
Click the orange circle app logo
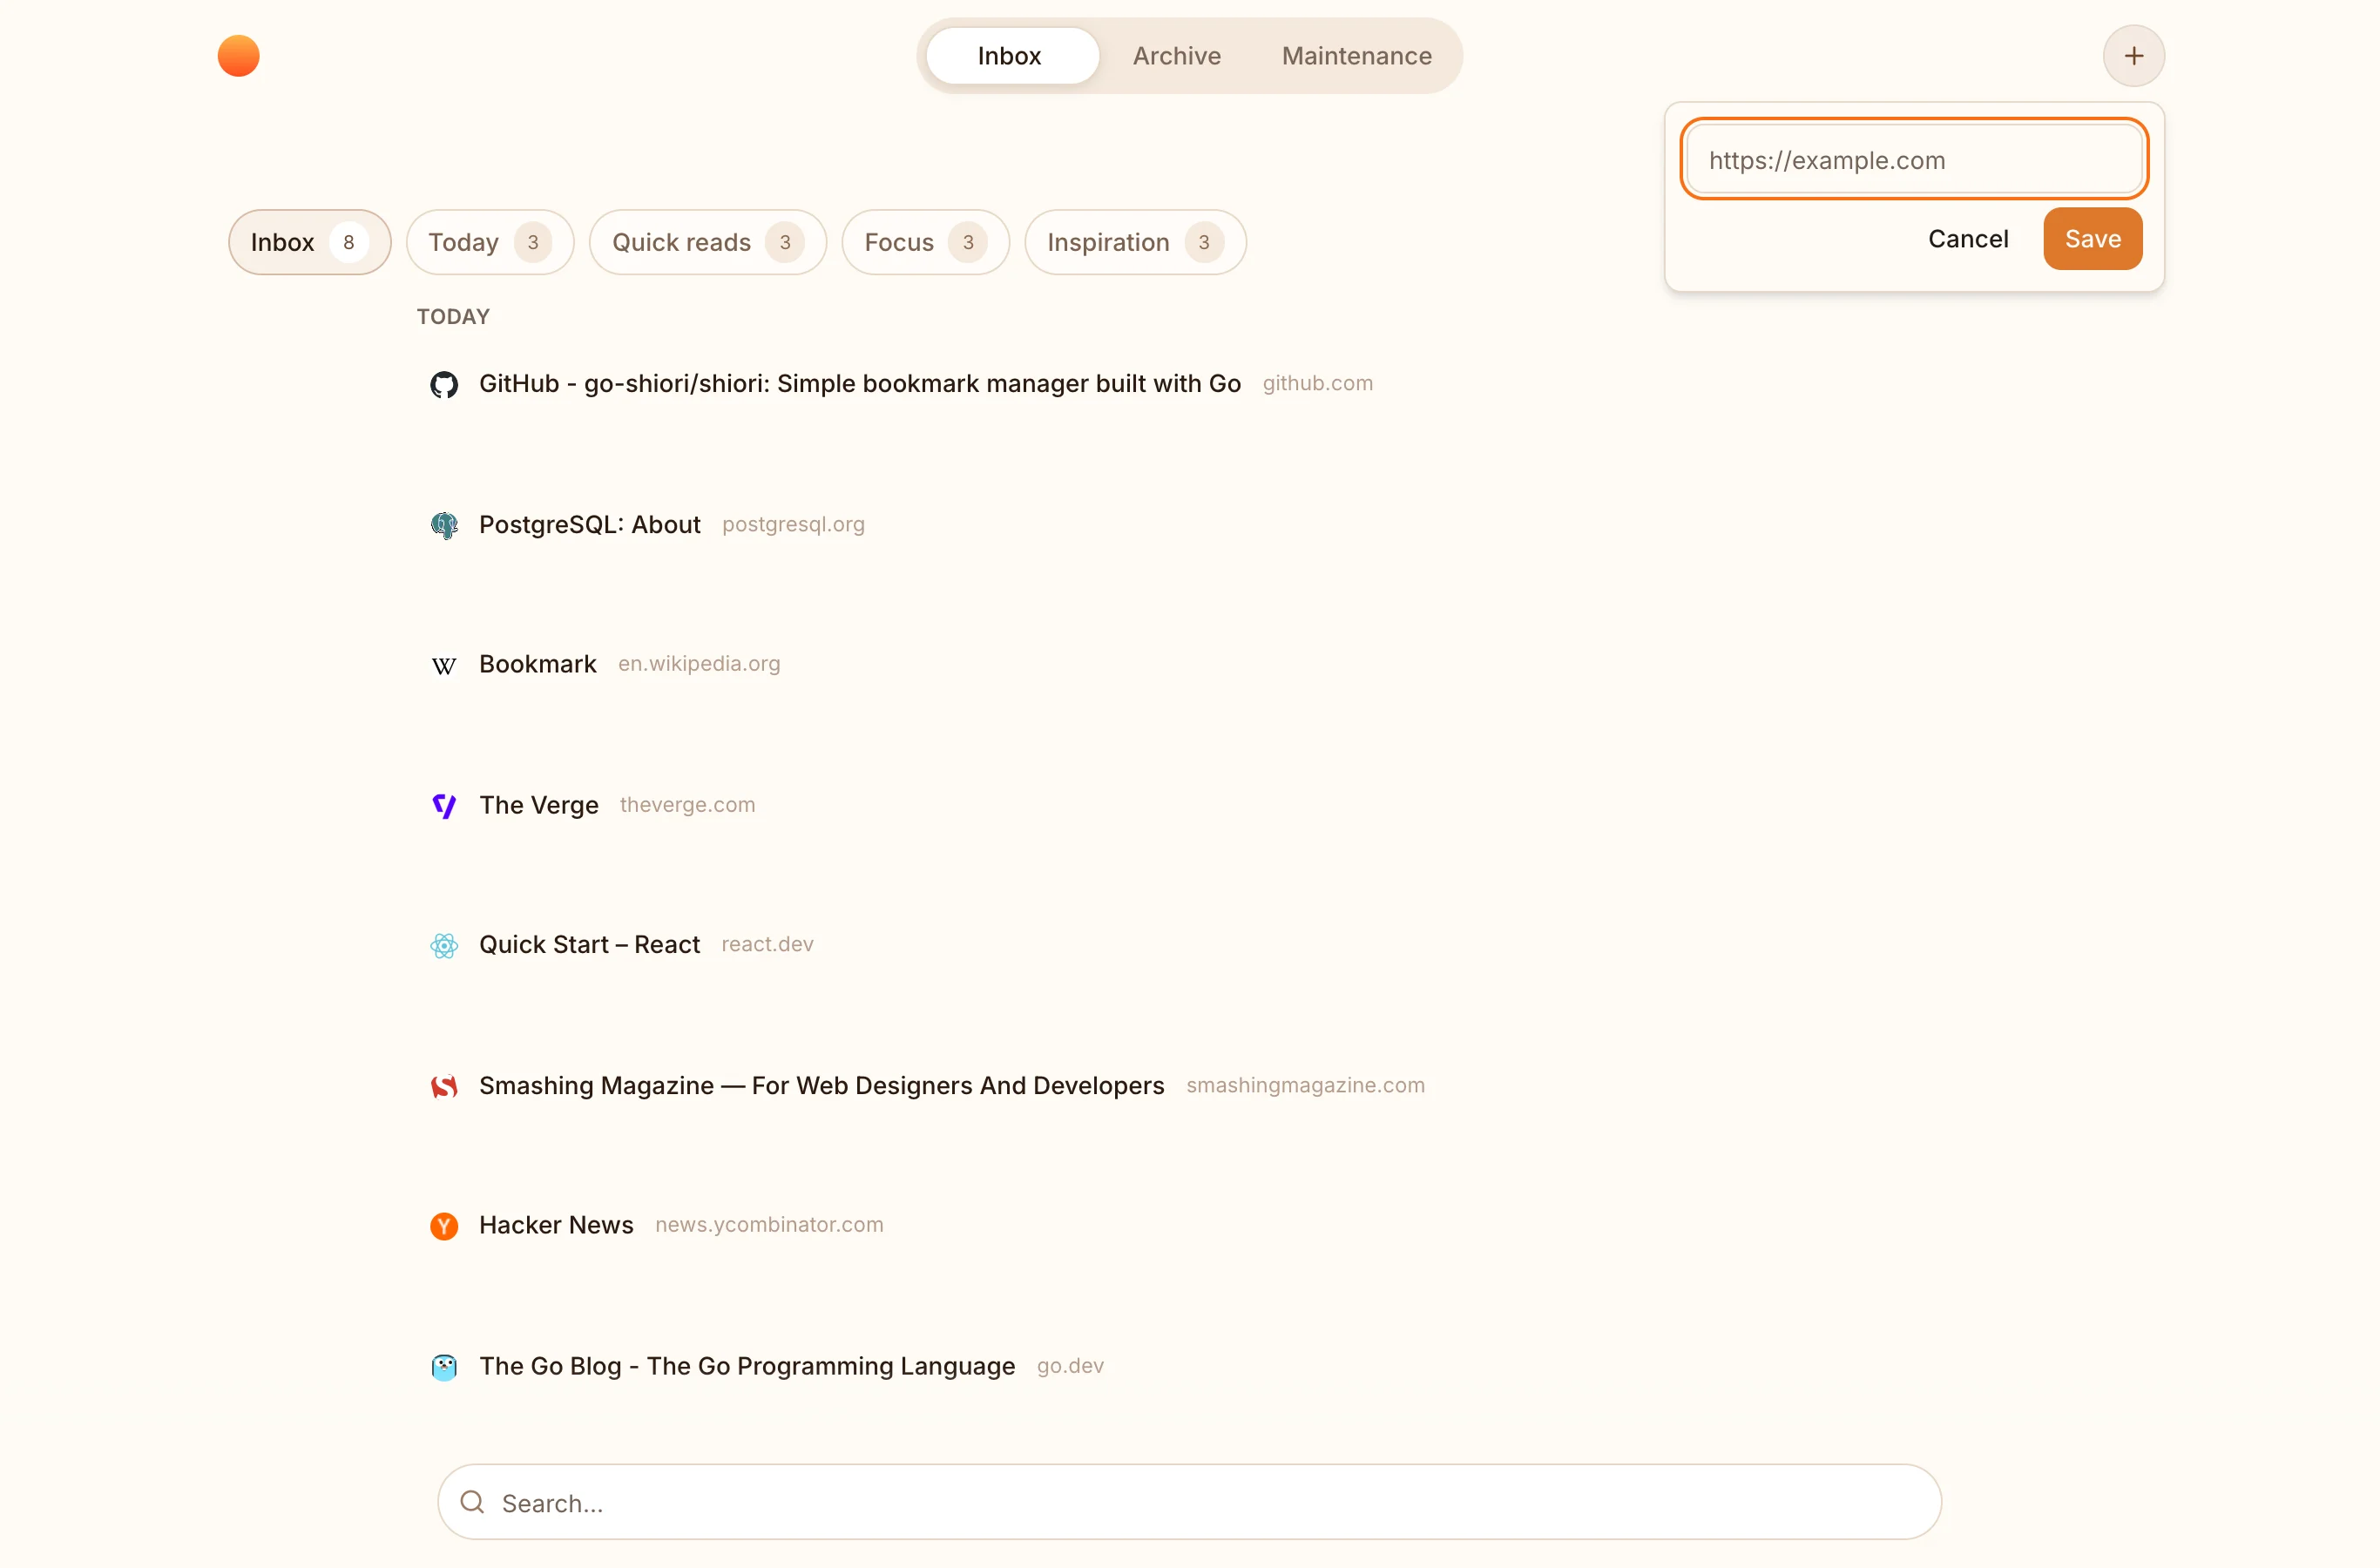tap(238, 56)
